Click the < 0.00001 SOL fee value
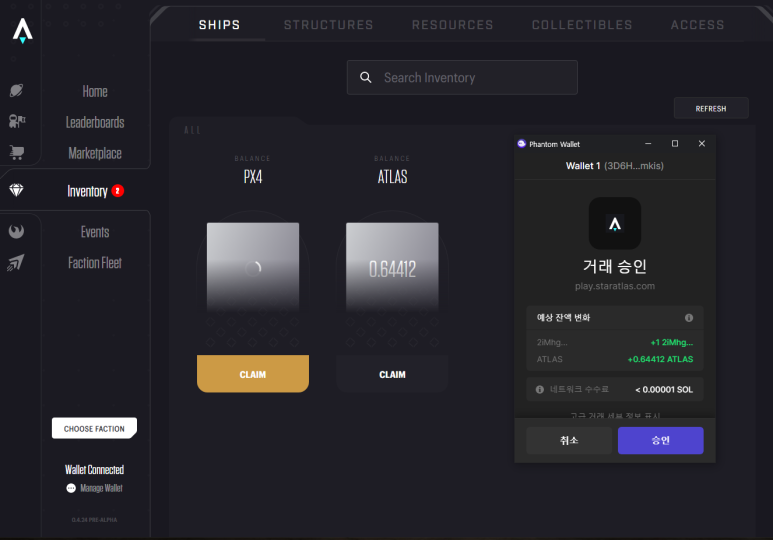The image size is (773, 540). coord(664,390)
